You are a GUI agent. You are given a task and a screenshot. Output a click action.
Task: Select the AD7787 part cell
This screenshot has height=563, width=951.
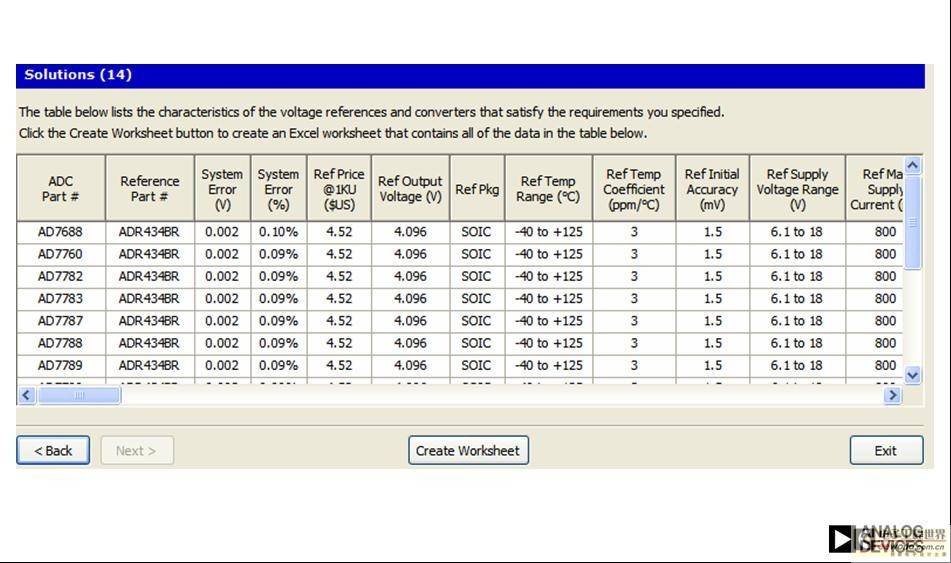click(61, 321)
